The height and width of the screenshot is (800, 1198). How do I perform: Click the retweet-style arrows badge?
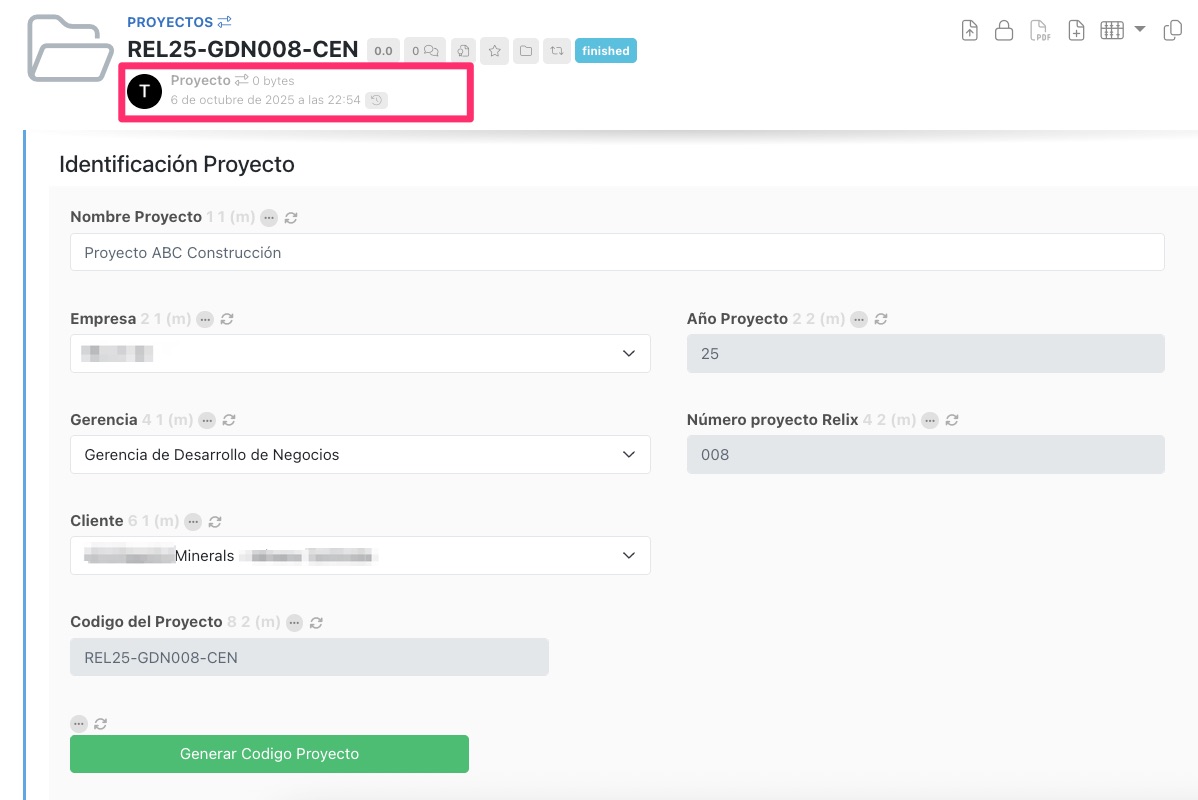(556, 51)
